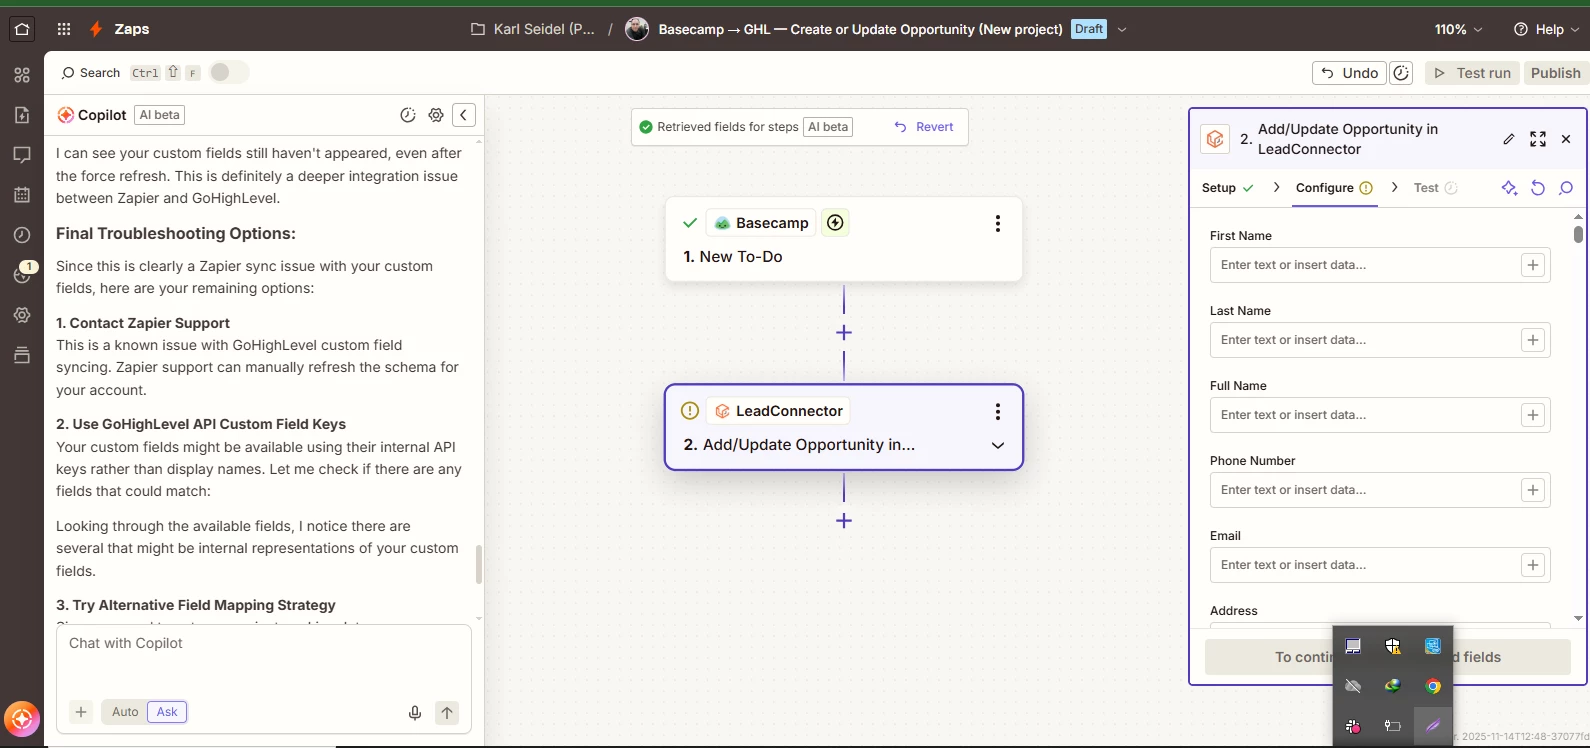The image size is (1590, 748).
Task: Open the Karl Seidel folder breadcrumb
Action: [x=533, y=29]
